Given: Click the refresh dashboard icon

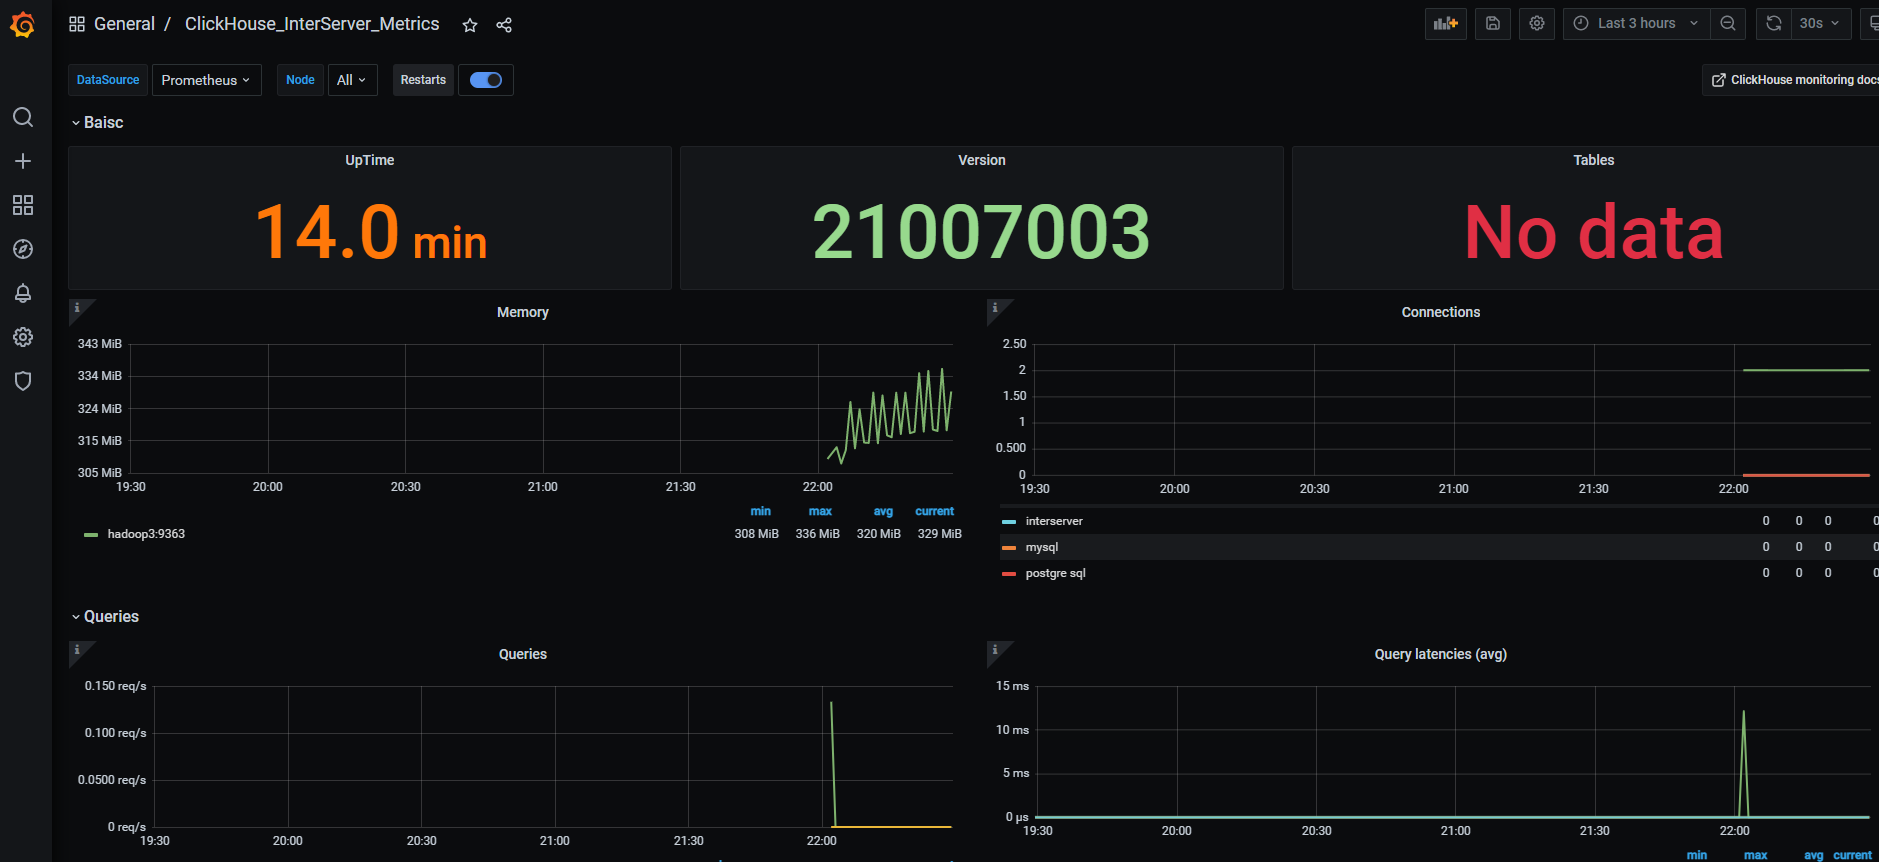Looking at the screenshot, I should click(1774, 23).
